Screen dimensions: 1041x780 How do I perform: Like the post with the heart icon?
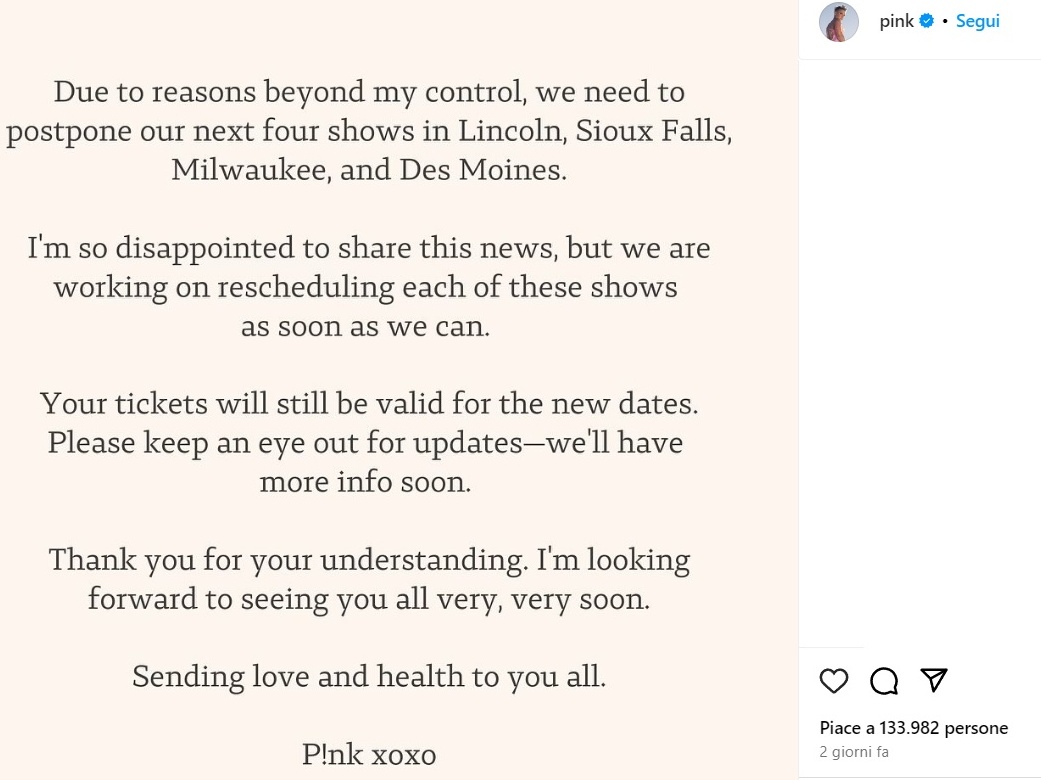pyautogui.click(x=833, y=681)
